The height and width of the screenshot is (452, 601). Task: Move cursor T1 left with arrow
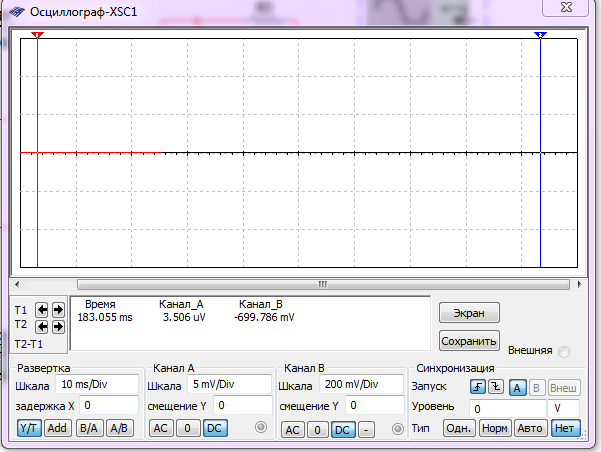(x=42, y=310)
